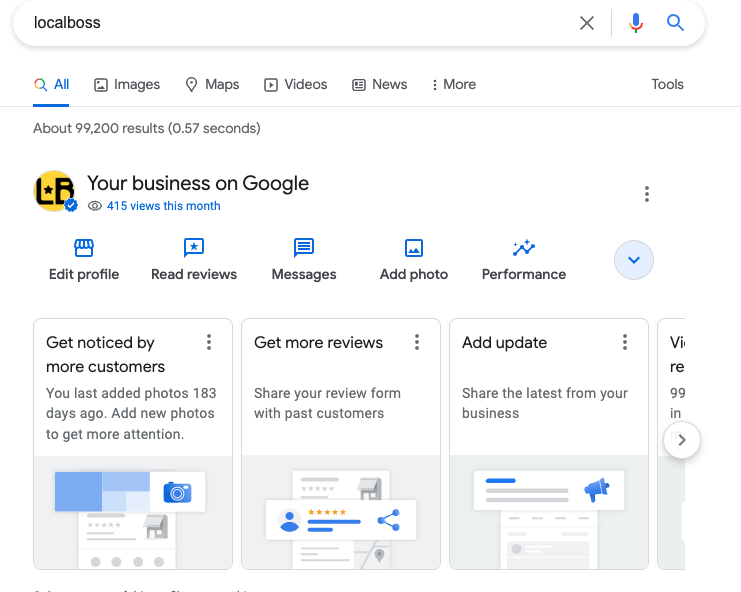
Task: Click the Edit profile label
Action: pos(84,275)
